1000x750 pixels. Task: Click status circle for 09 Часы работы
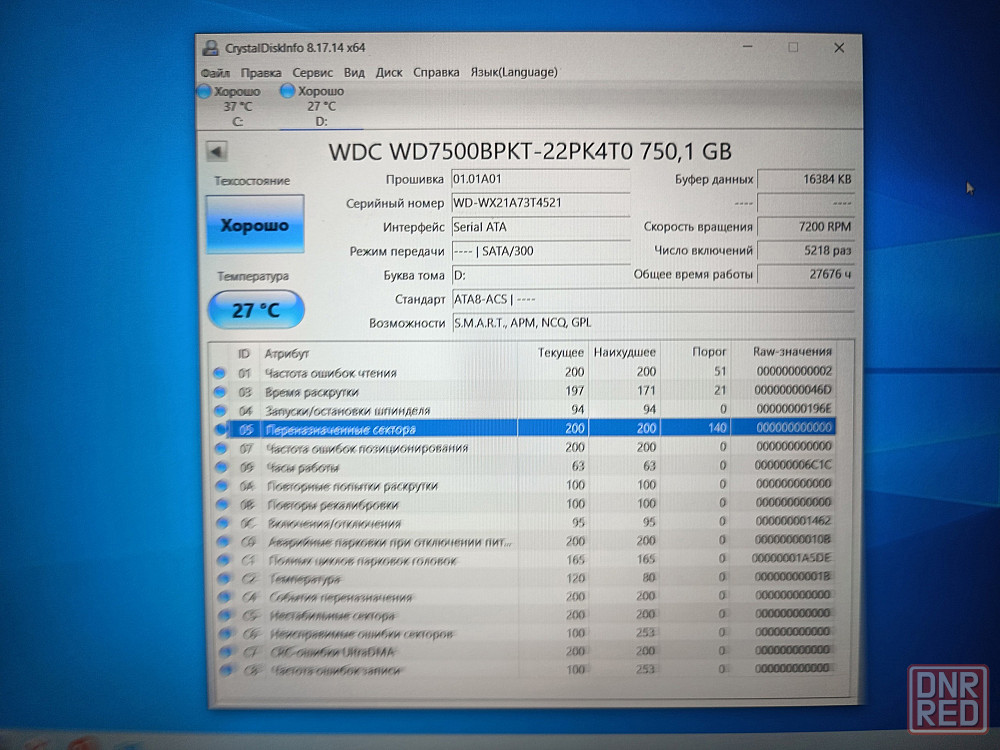pos(221,467)
